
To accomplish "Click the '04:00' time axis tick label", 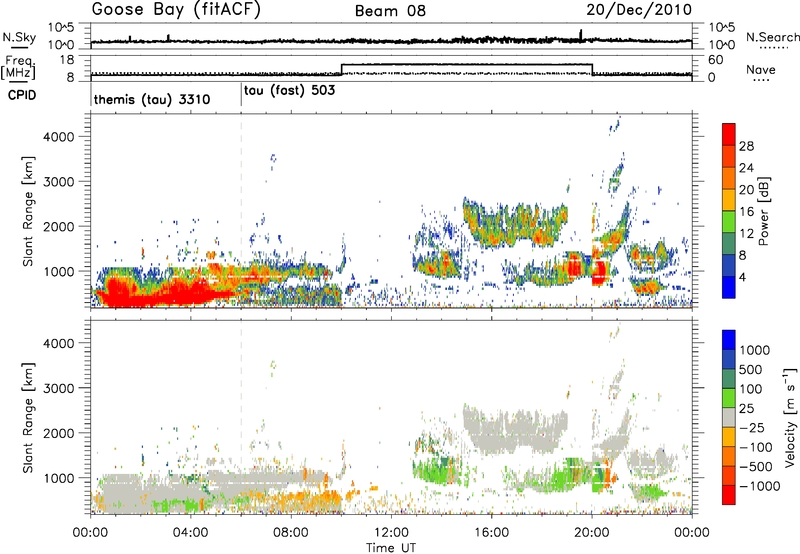I will [x=190, y=533].
